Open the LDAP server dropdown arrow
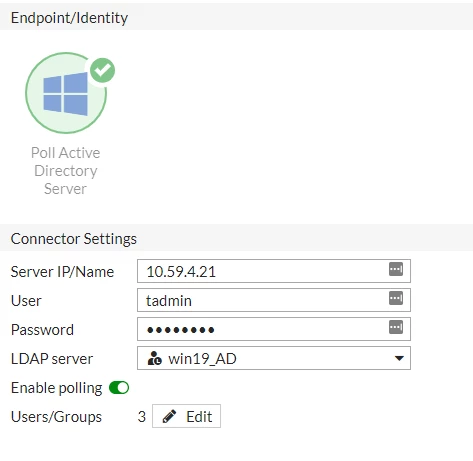Viewport: 473px width, 461px height. [399, 358]
